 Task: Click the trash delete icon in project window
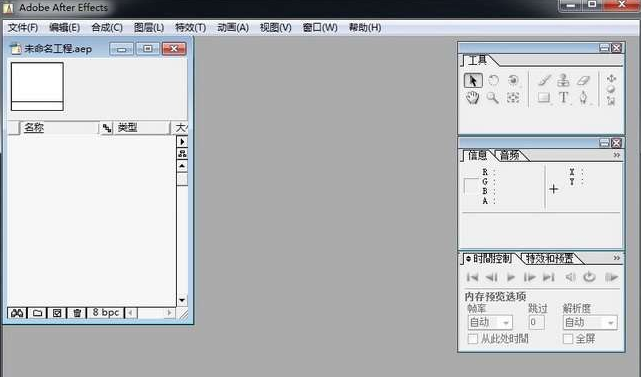pos(77,313)
